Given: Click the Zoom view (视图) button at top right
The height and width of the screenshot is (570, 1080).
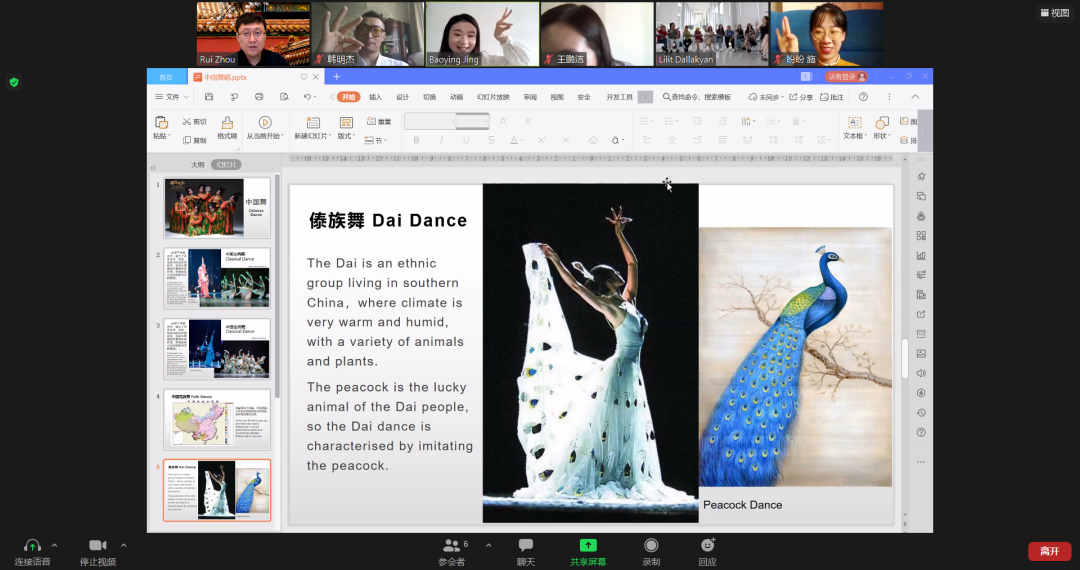Looking at the screenshot, I should [1055, 12].
